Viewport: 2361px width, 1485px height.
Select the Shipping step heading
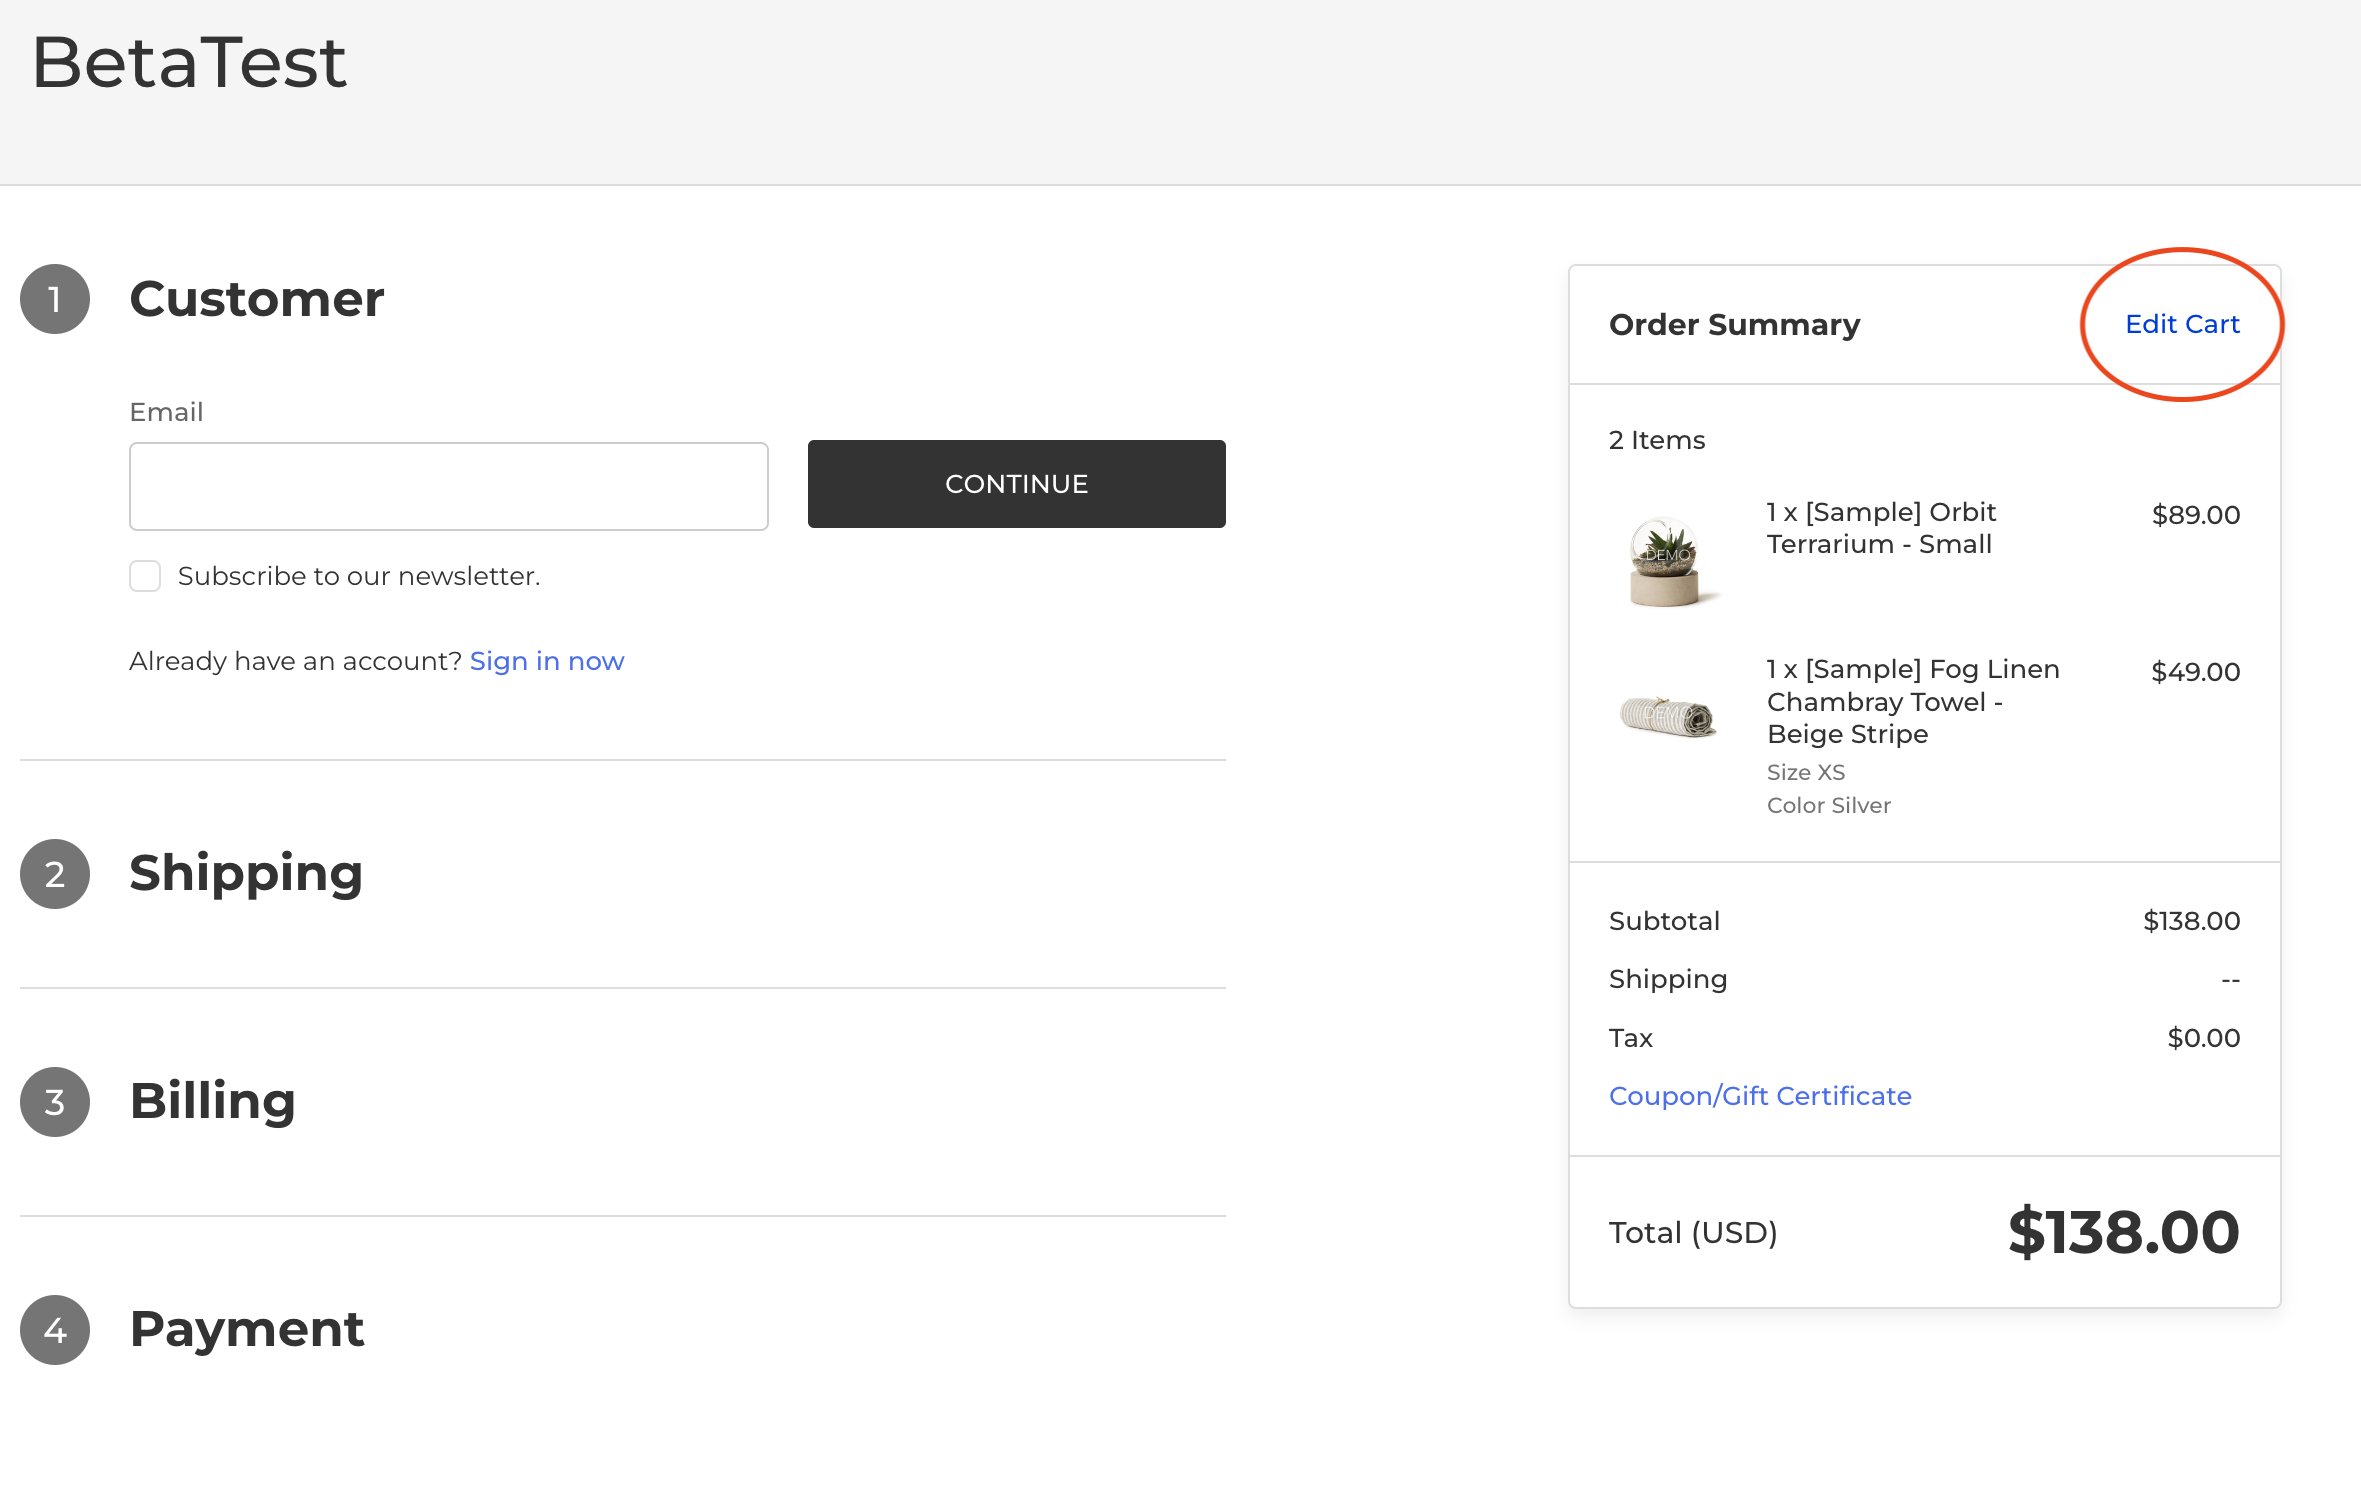[246, 873]
